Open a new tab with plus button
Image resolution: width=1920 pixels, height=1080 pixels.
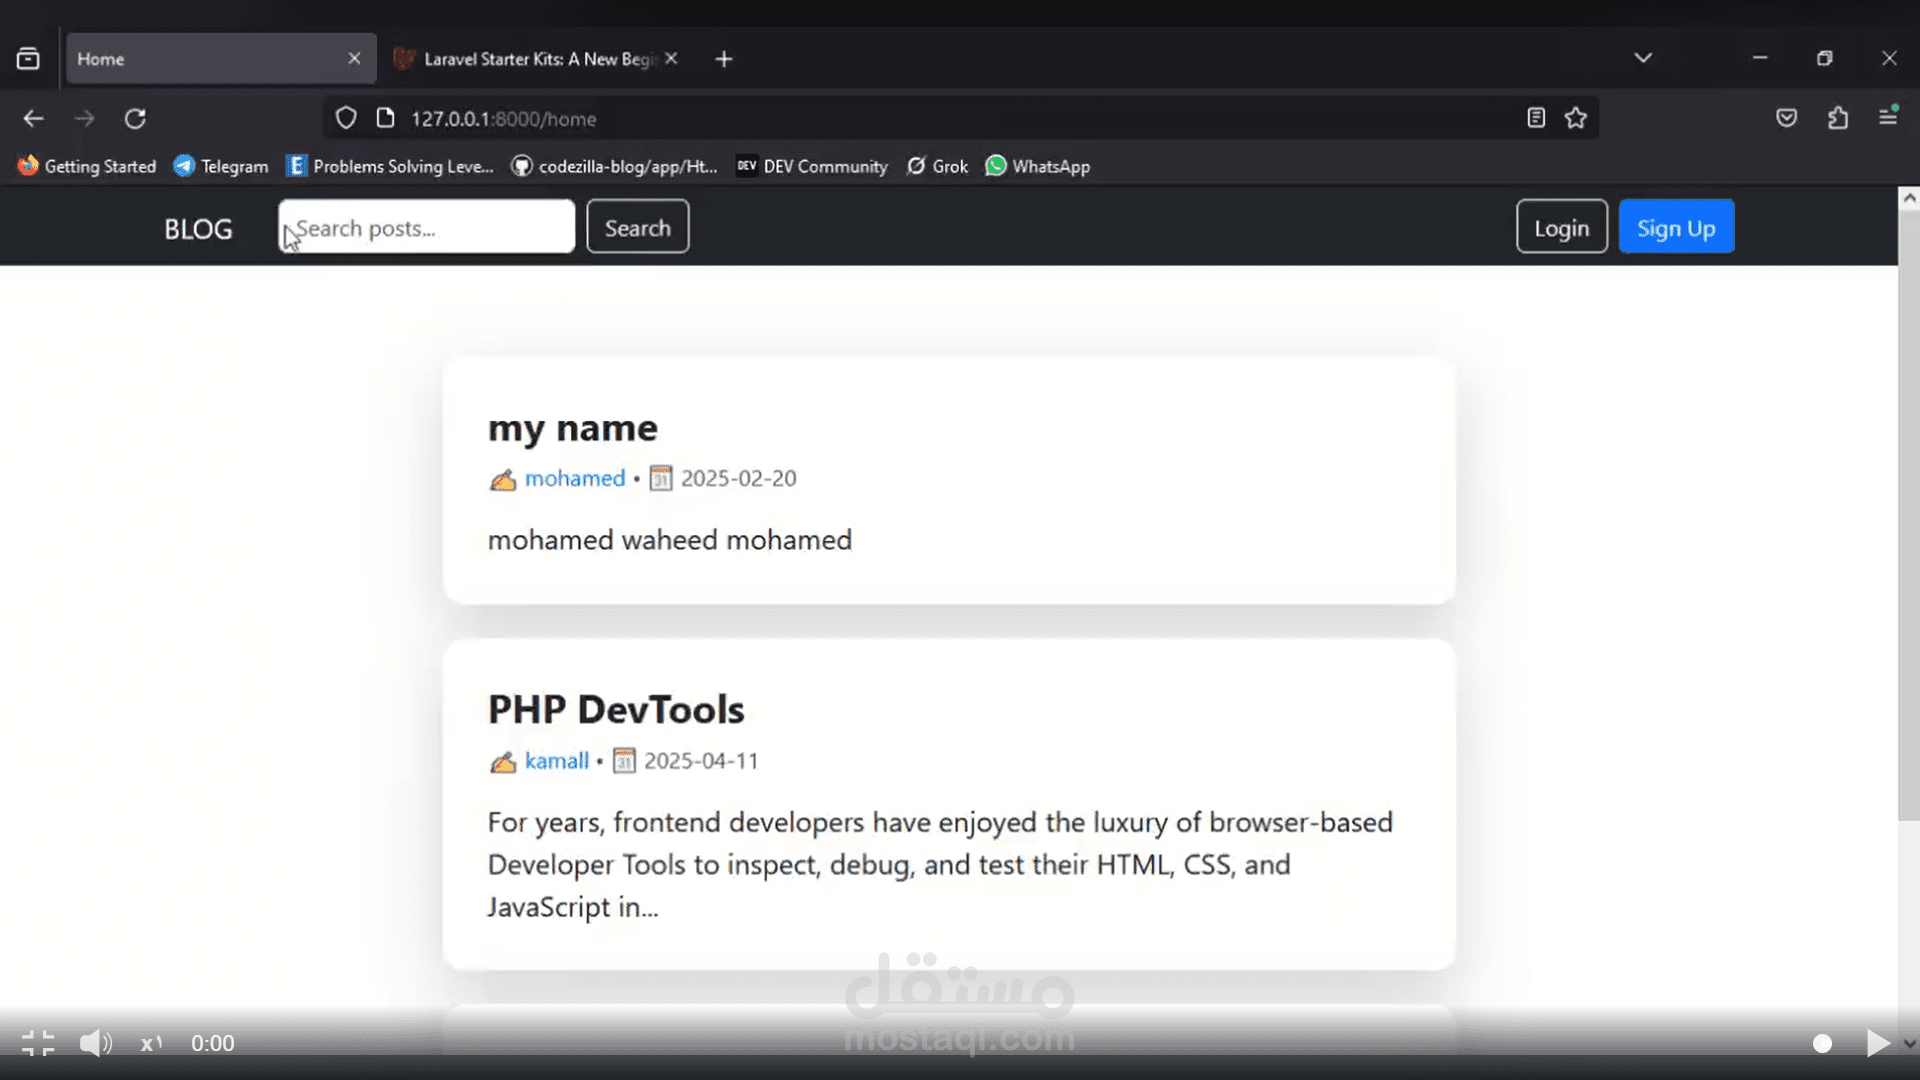click(724, 59)
